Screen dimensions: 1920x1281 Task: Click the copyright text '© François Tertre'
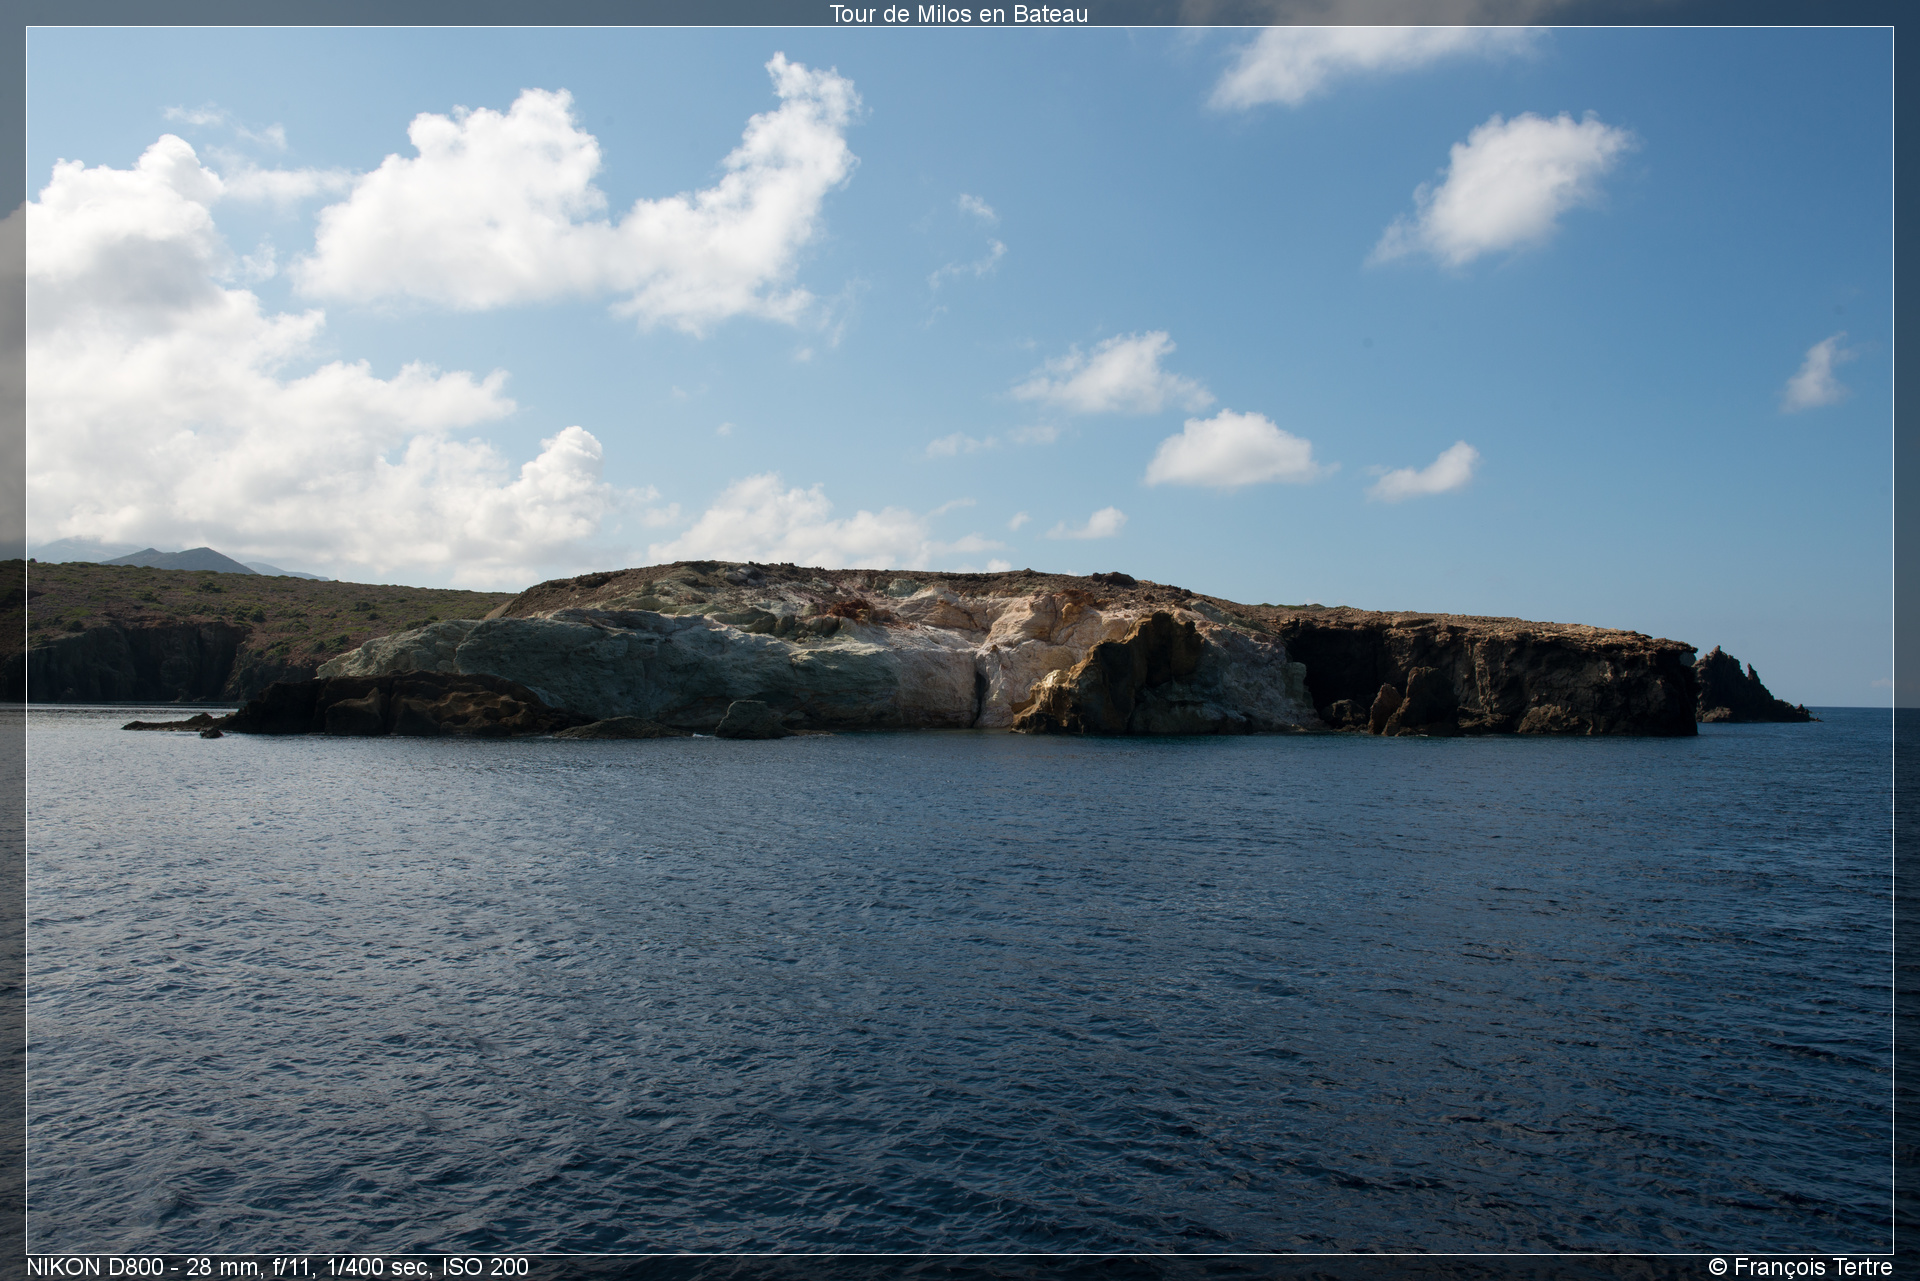(1800, 1267)
